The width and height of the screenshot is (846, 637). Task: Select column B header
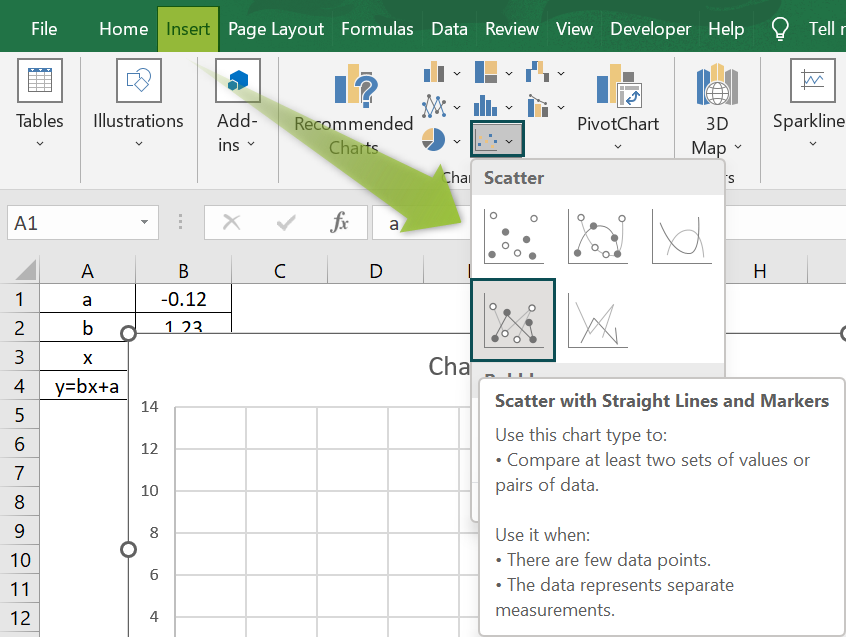pos(183,270)
